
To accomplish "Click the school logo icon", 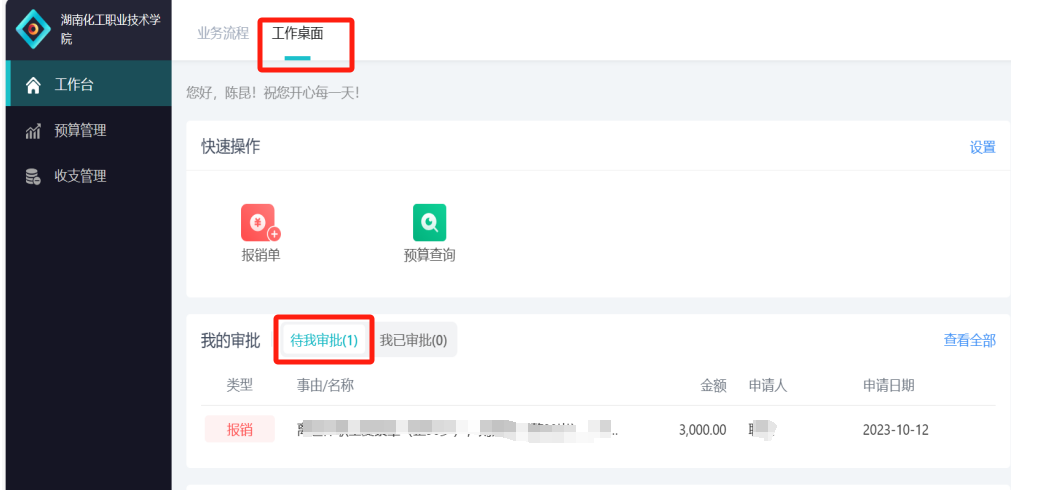I will (x=33, y=29).
